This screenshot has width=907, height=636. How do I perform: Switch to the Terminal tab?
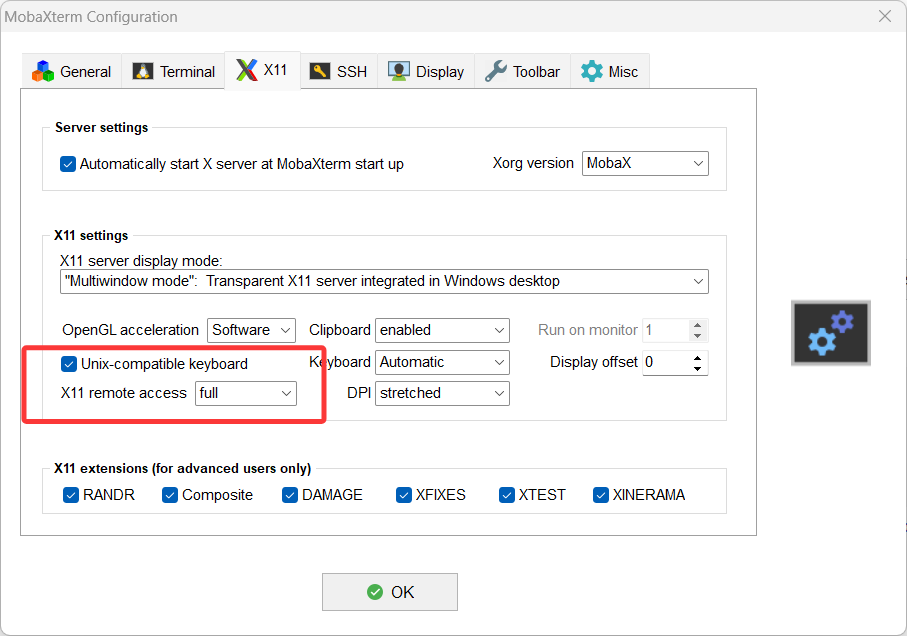pyautogui.click(x=174, y=71)
